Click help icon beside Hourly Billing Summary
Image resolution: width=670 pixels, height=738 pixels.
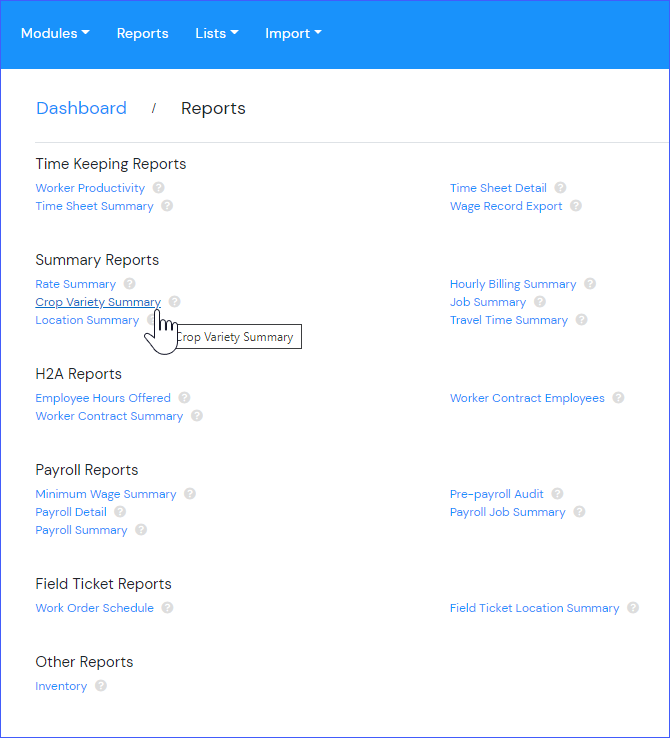tap(590, 284)
